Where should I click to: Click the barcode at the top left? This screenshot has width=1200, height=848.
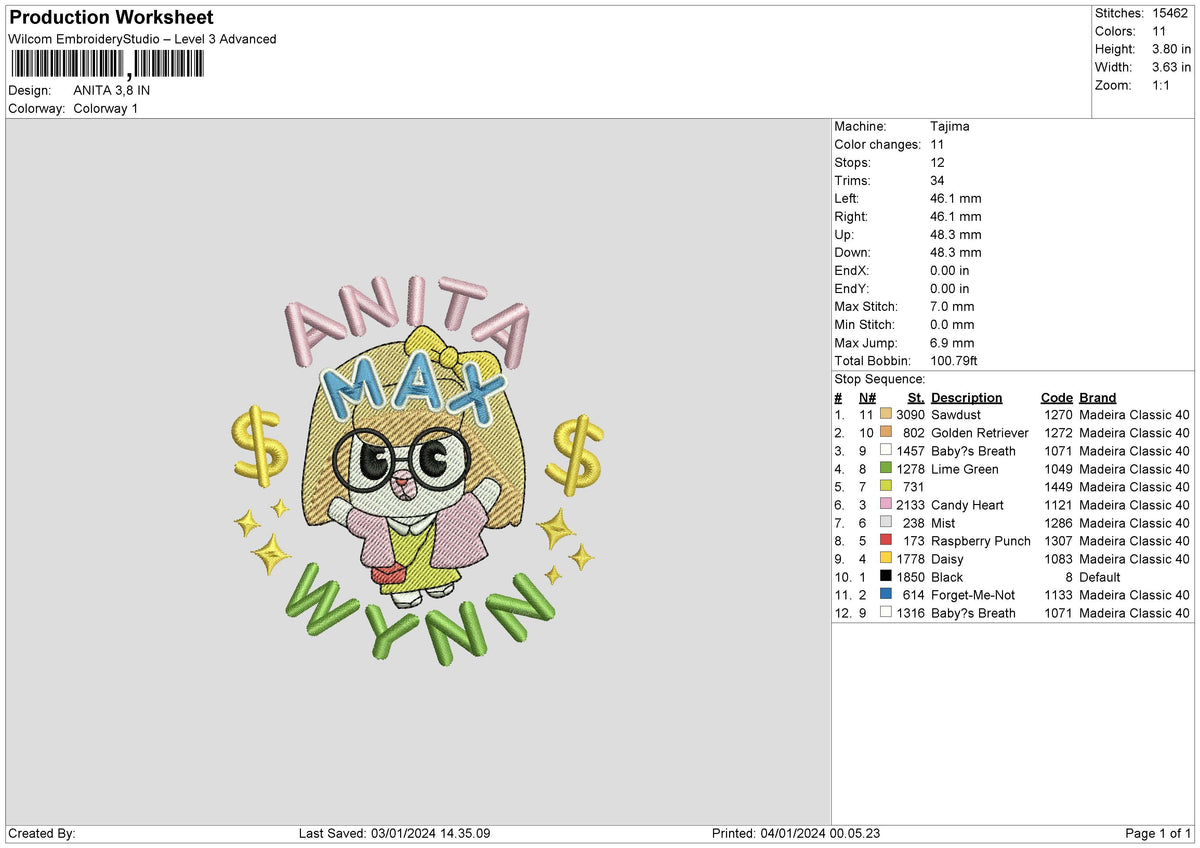click(107, 65)
